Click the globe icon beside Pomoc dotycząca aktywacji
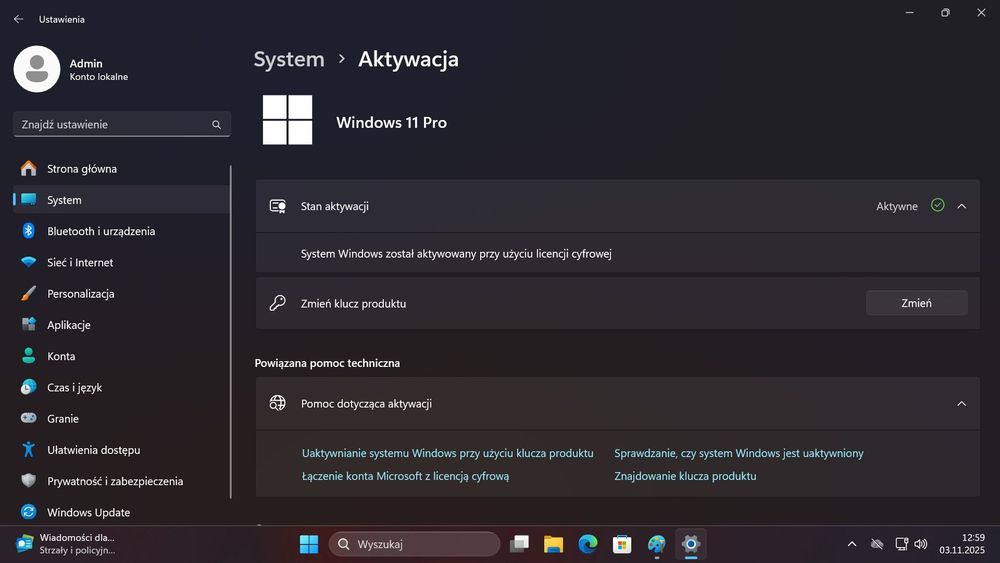This screenshot has width=1000, height=563. (277, 403)
